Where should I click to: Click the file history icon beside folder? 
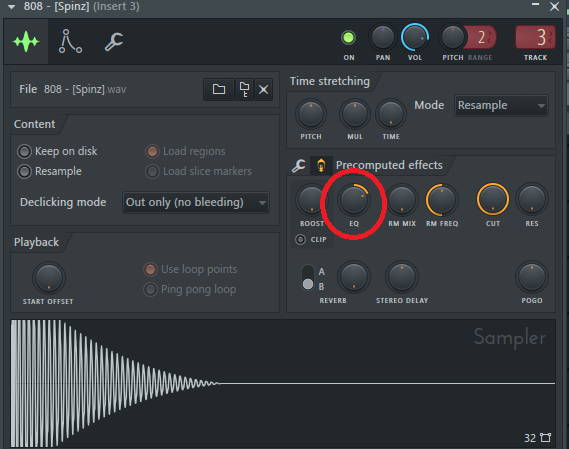[244, 89]
